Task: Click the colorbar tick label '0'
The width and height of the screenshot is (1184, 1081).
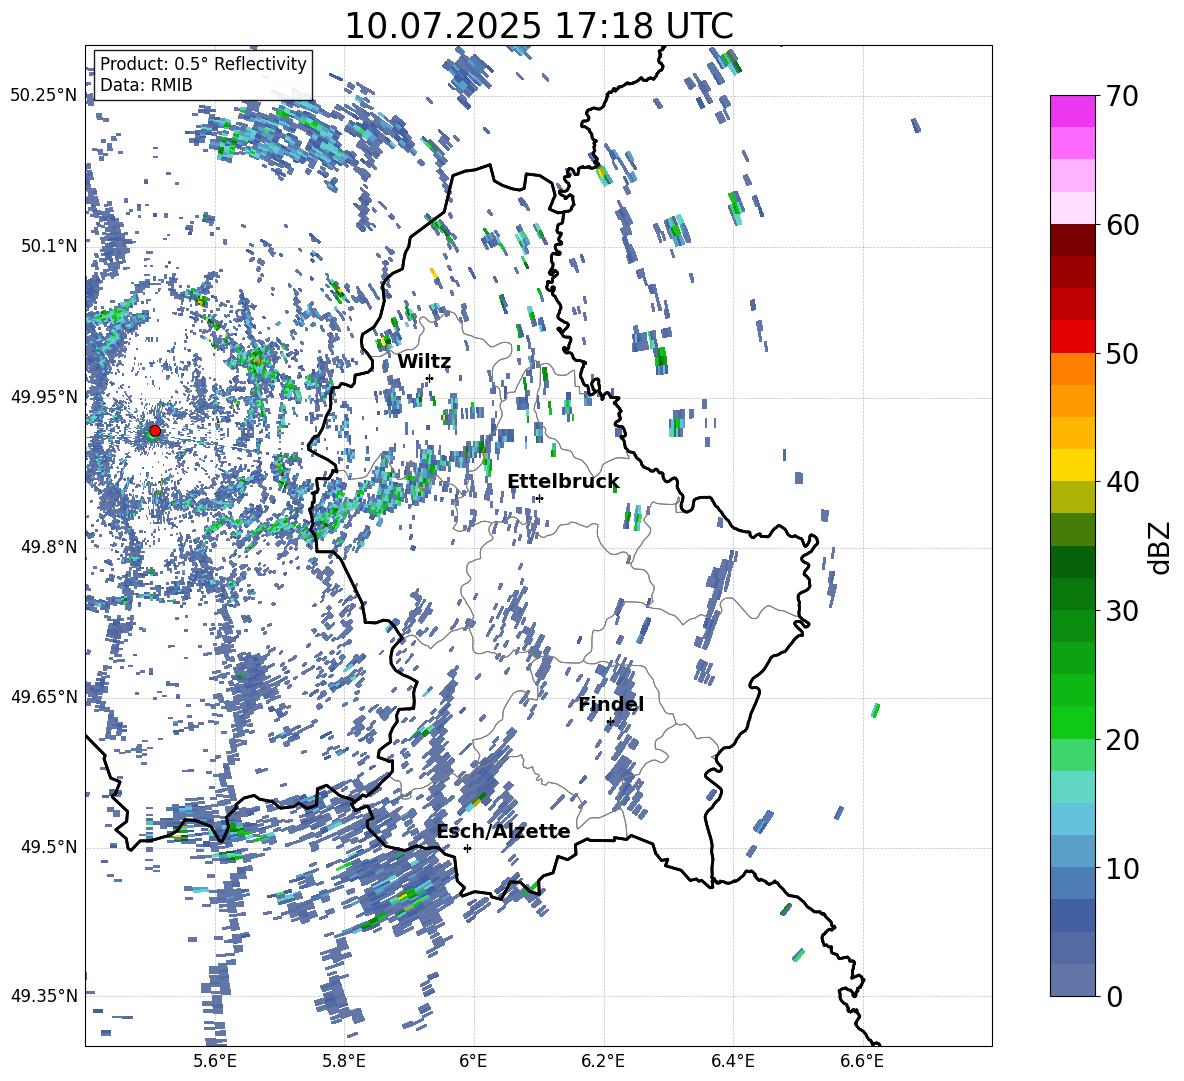Action: pos(1114,997)
